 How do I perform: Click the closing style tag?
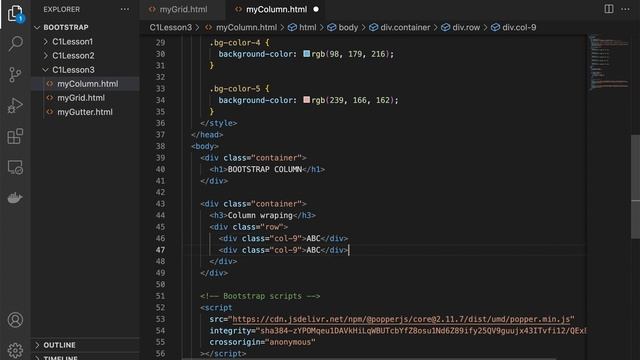pyautogui.click(x=219, y=123)
